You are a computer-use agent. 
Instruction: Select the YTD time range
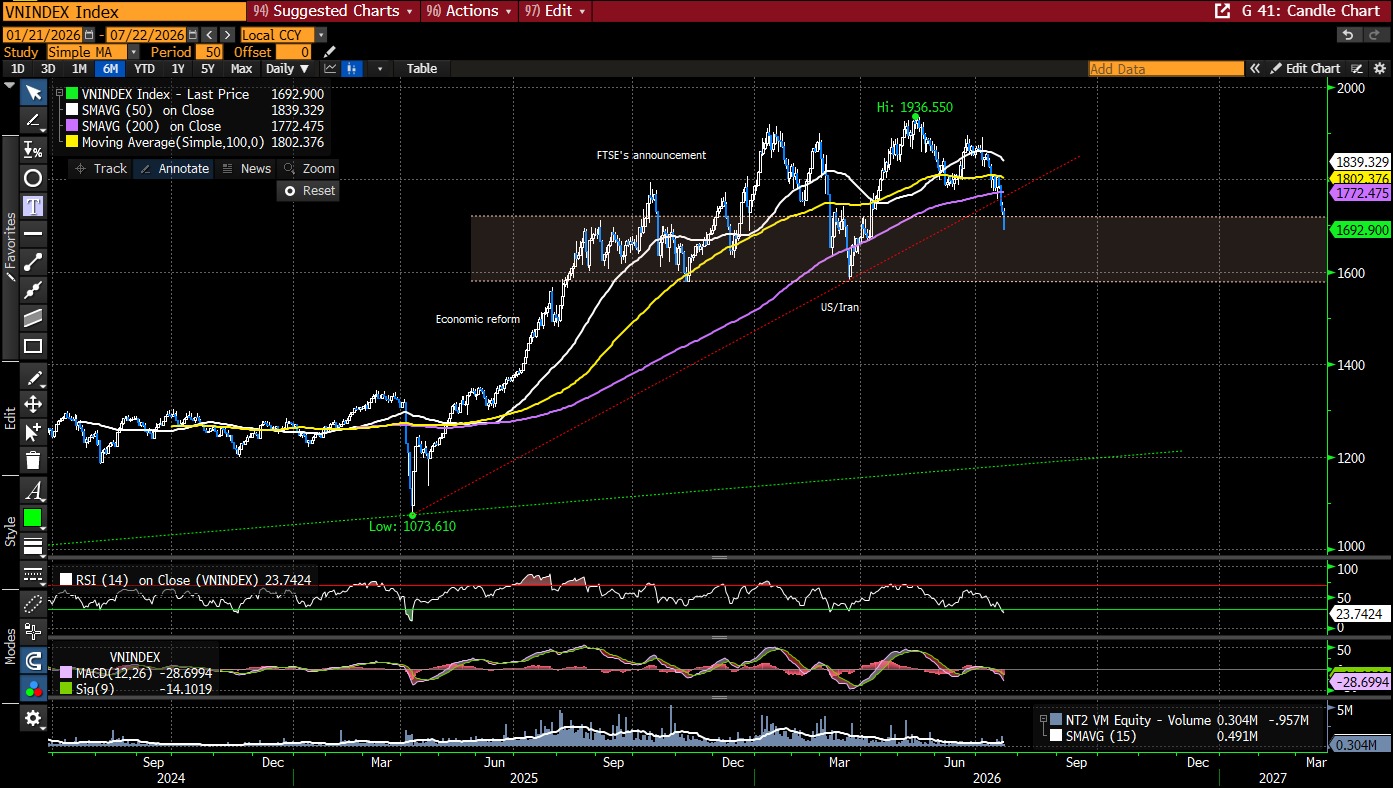point(144,69)
